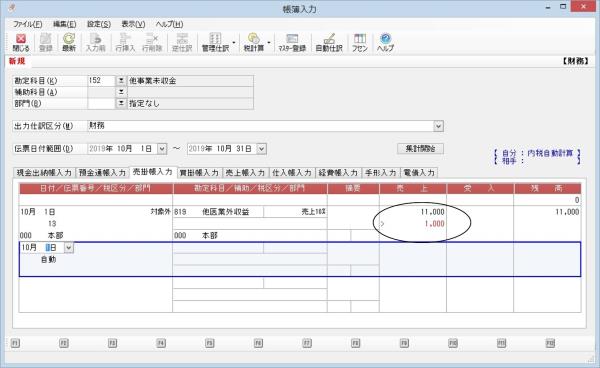Screen dimensions: 600x368
Task: Switch to the 手形入力 tab
Action: coord(380,173)
